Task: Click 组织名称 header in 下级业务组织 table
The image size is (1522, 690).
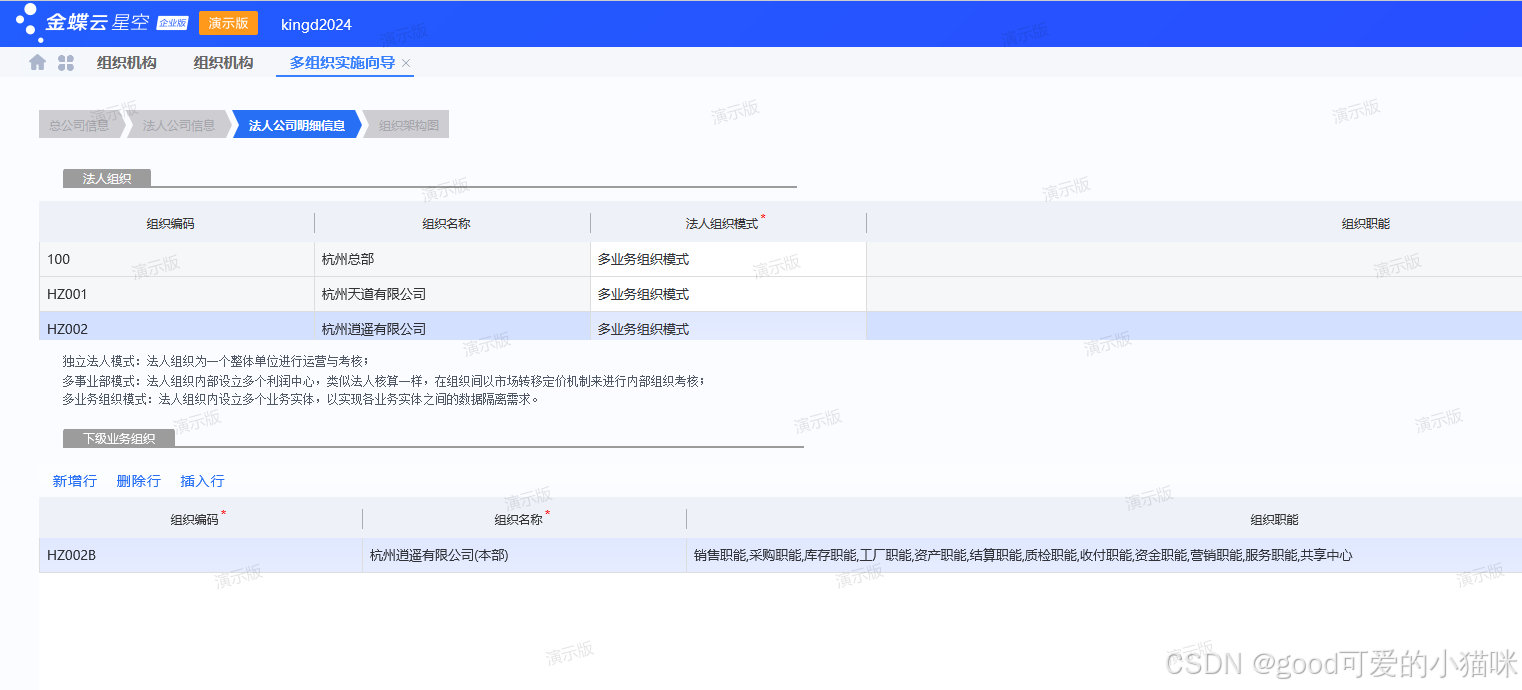Action: tap(524, 519)
